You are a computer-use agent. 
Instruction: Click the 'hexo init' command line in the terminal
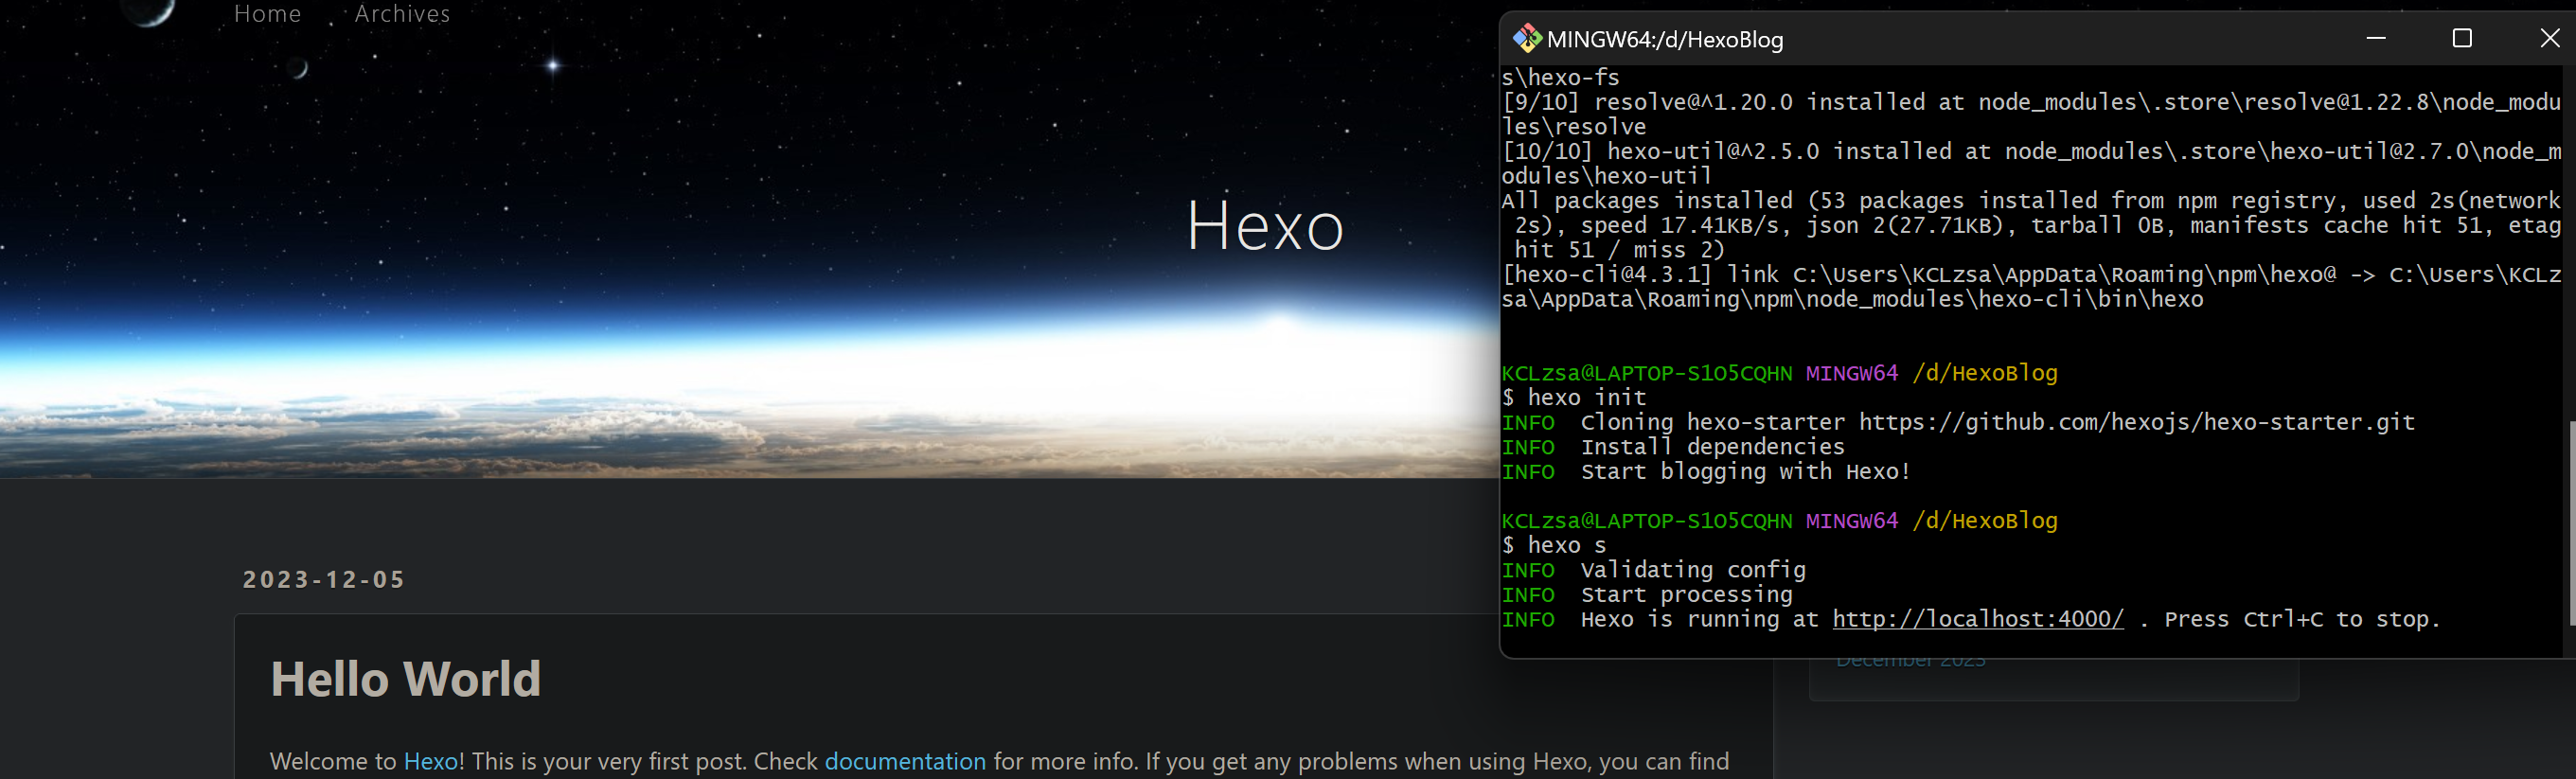coord(1573,397)
